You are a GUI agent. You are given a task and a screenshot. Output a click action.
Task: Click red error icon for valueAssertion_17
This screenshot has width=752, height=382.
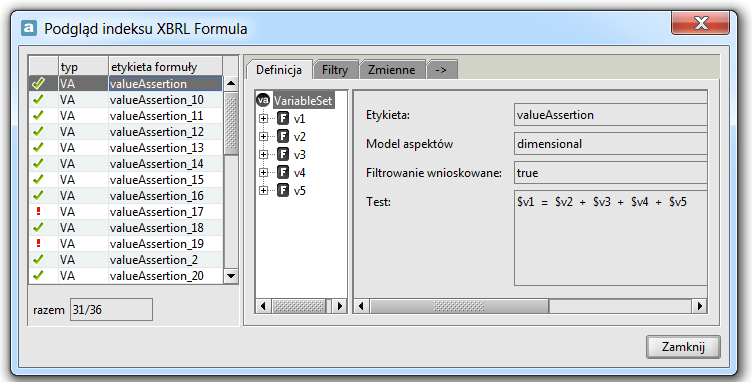coord(38,211)
